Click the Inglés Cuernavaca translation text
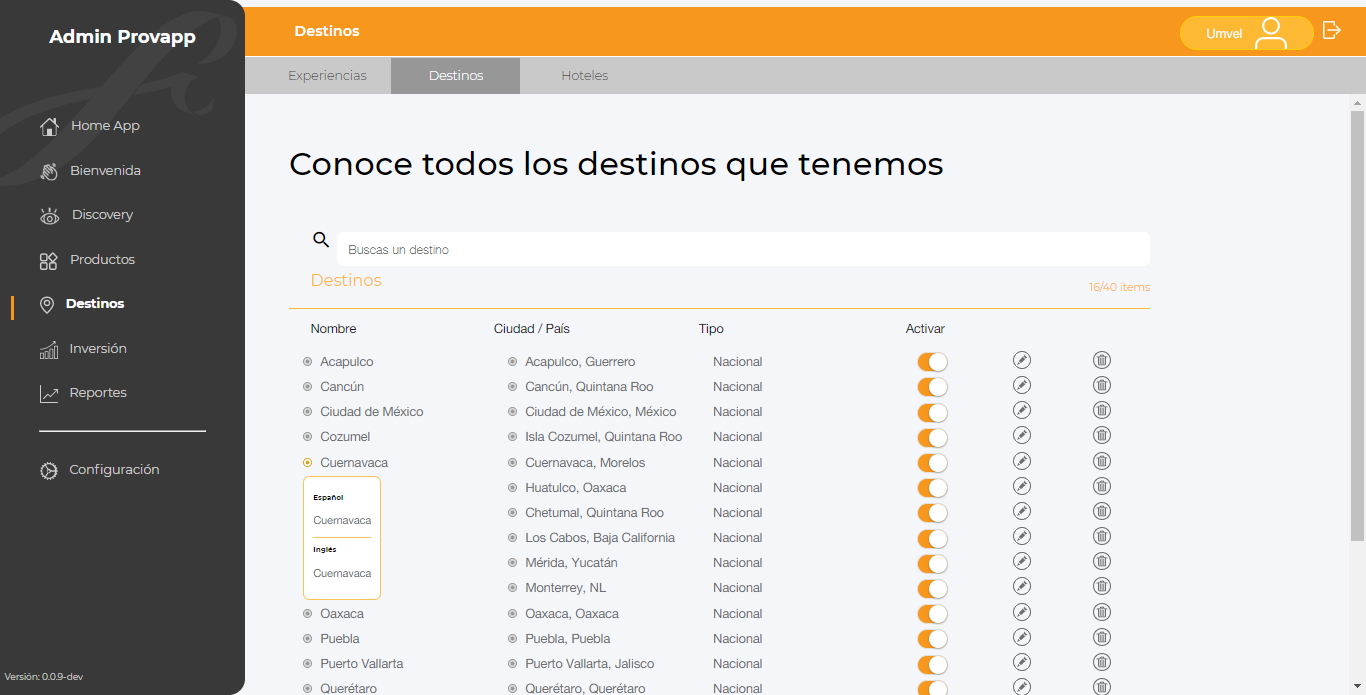 [x=342, y=574]
